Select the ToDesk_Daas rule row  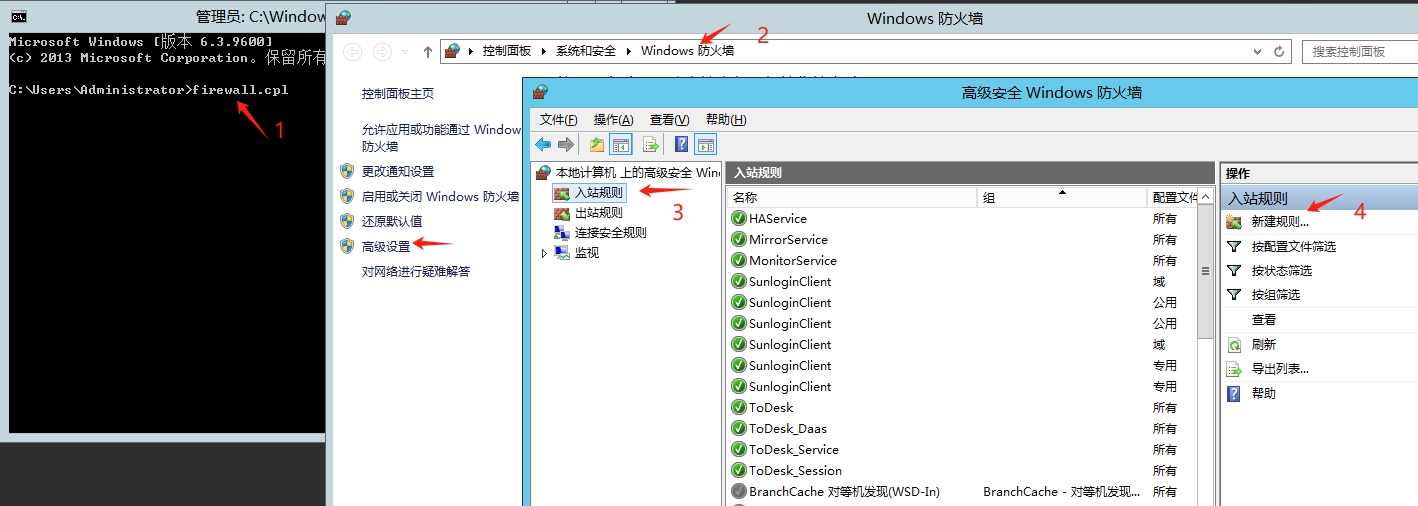[963, 428]
